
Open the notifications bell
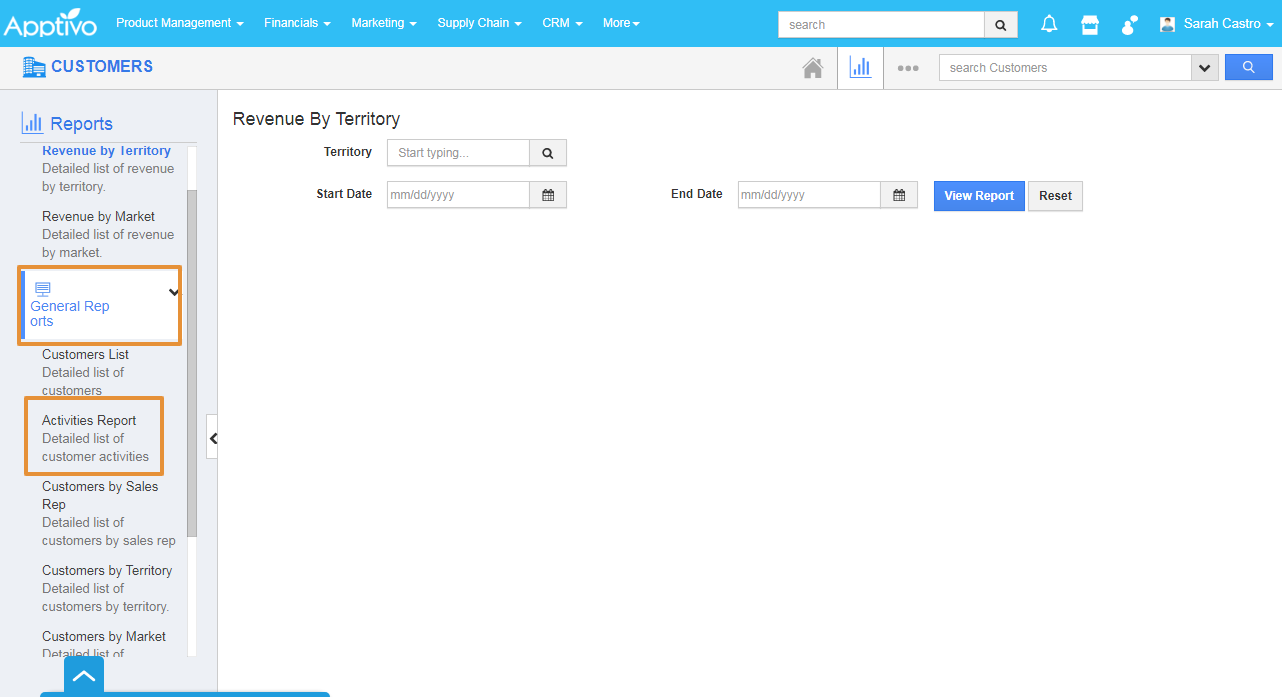pyautogui.click(x=1049, y=24)
